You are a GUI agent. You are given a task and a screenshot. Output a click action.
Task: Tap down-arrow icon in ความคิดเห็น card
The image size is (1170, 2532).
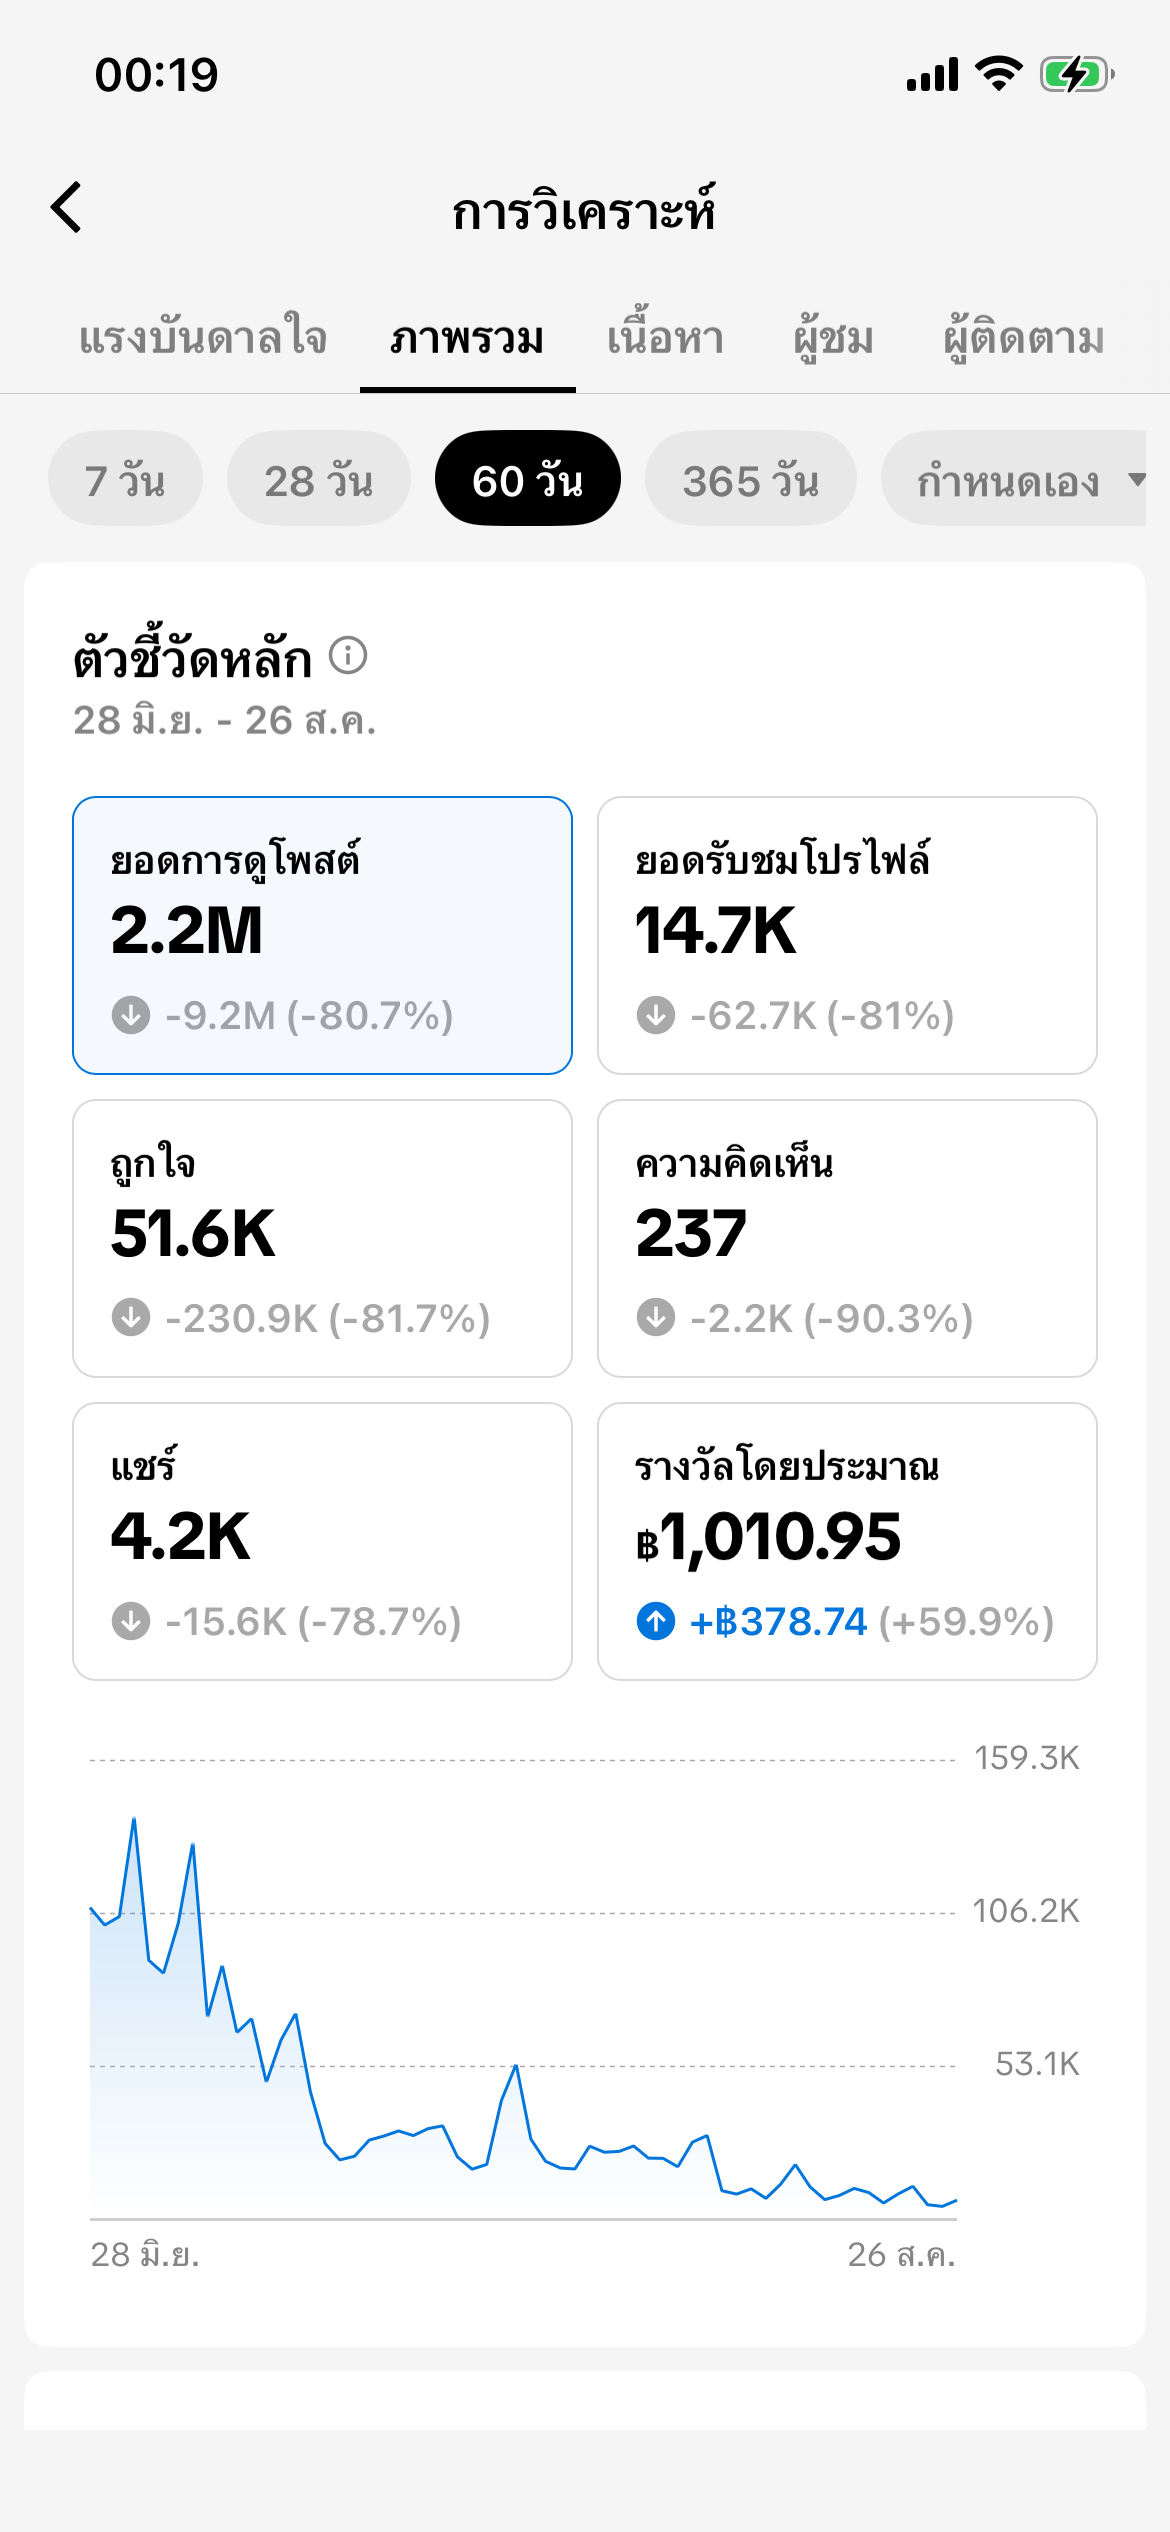pos(656,1318)
